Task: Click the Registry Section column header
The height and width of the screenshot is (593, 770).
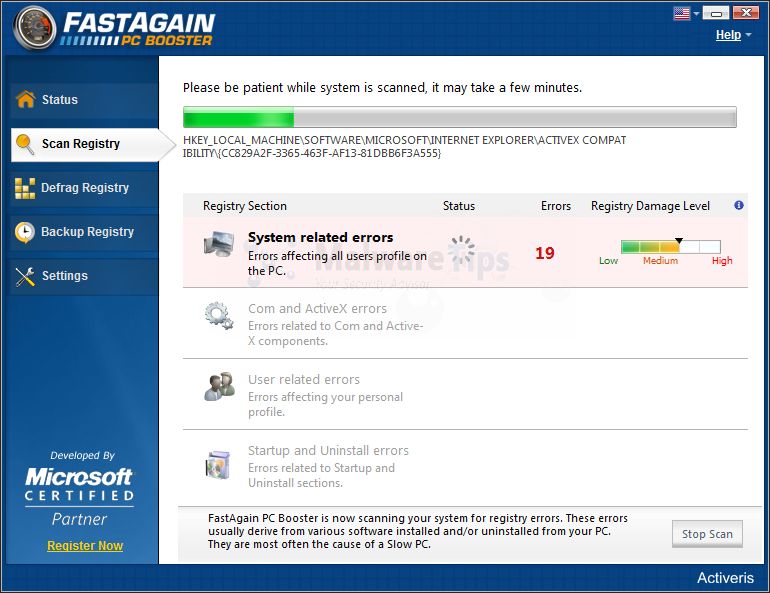Action: coord(245,206)
